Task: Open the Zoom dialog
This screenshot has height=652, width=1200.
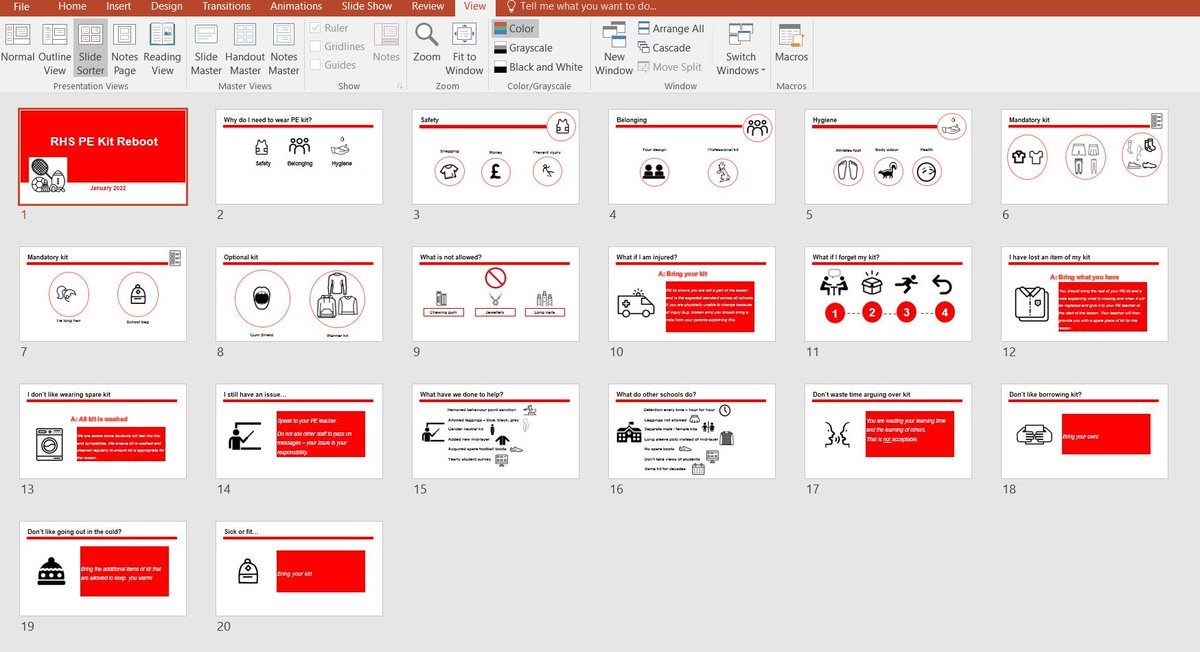Action: [427, 43]
